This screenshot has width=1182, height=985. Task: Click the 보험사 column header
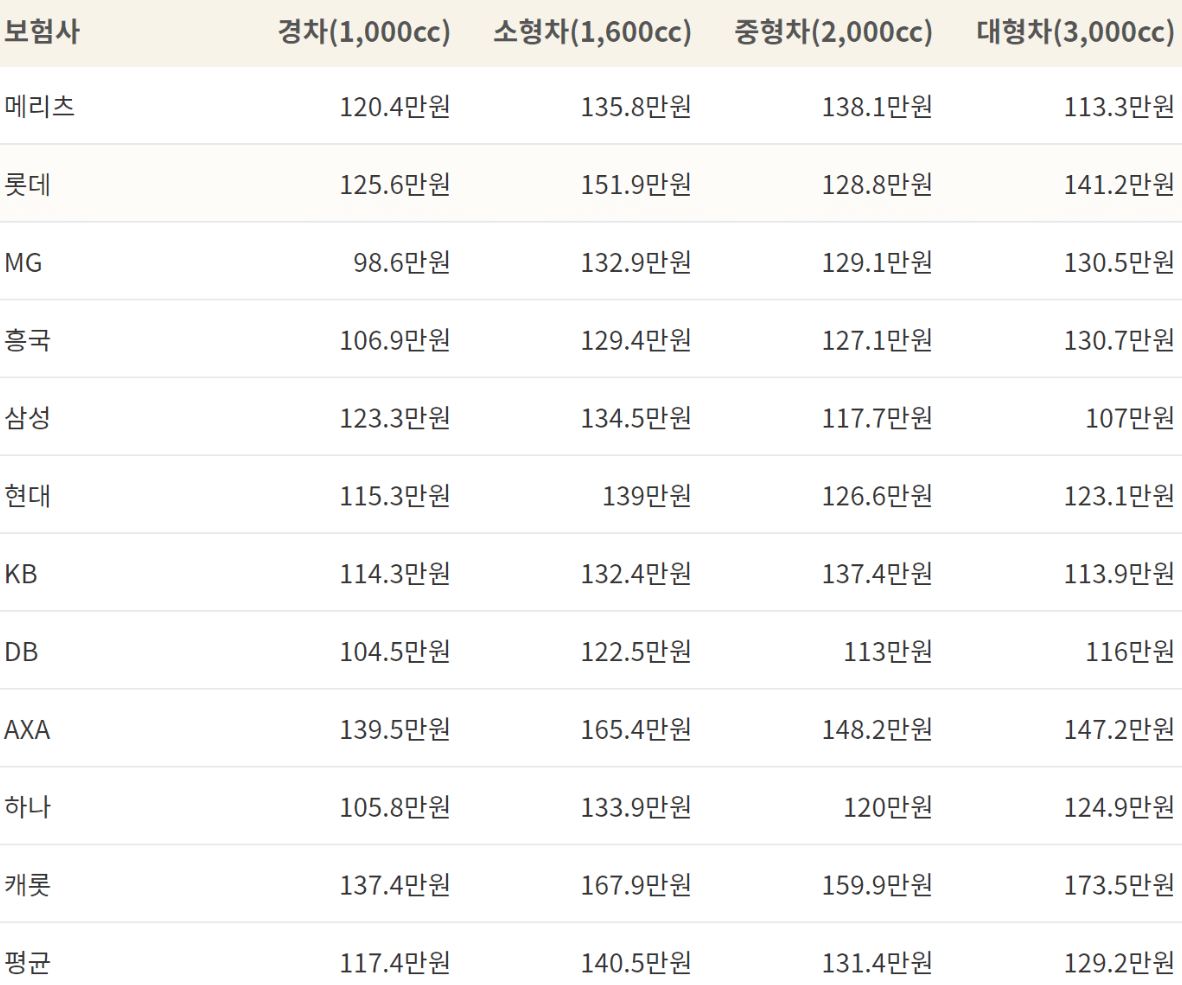click(x=41, y=32)
